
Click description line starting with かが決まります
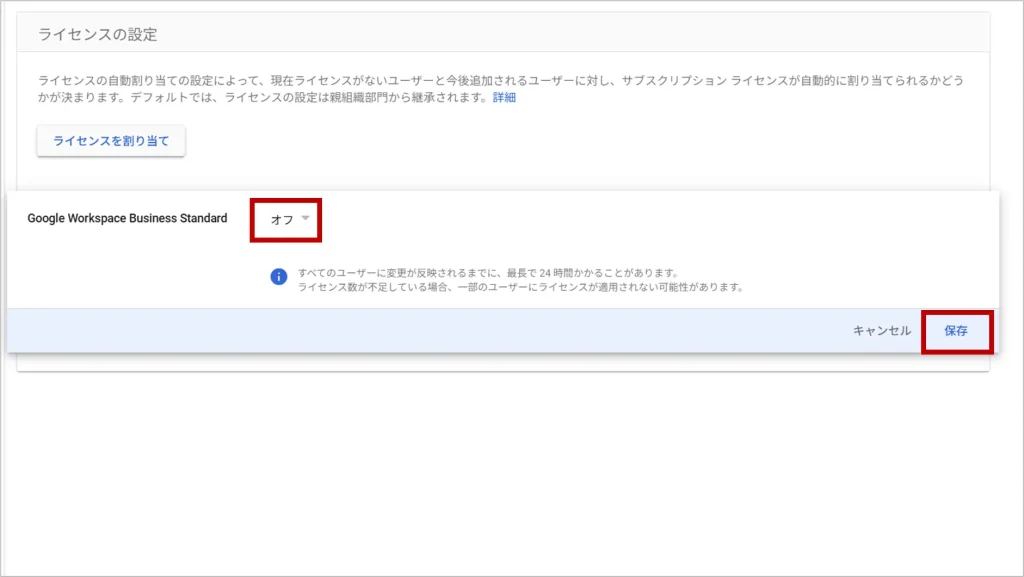pos(260,98)
